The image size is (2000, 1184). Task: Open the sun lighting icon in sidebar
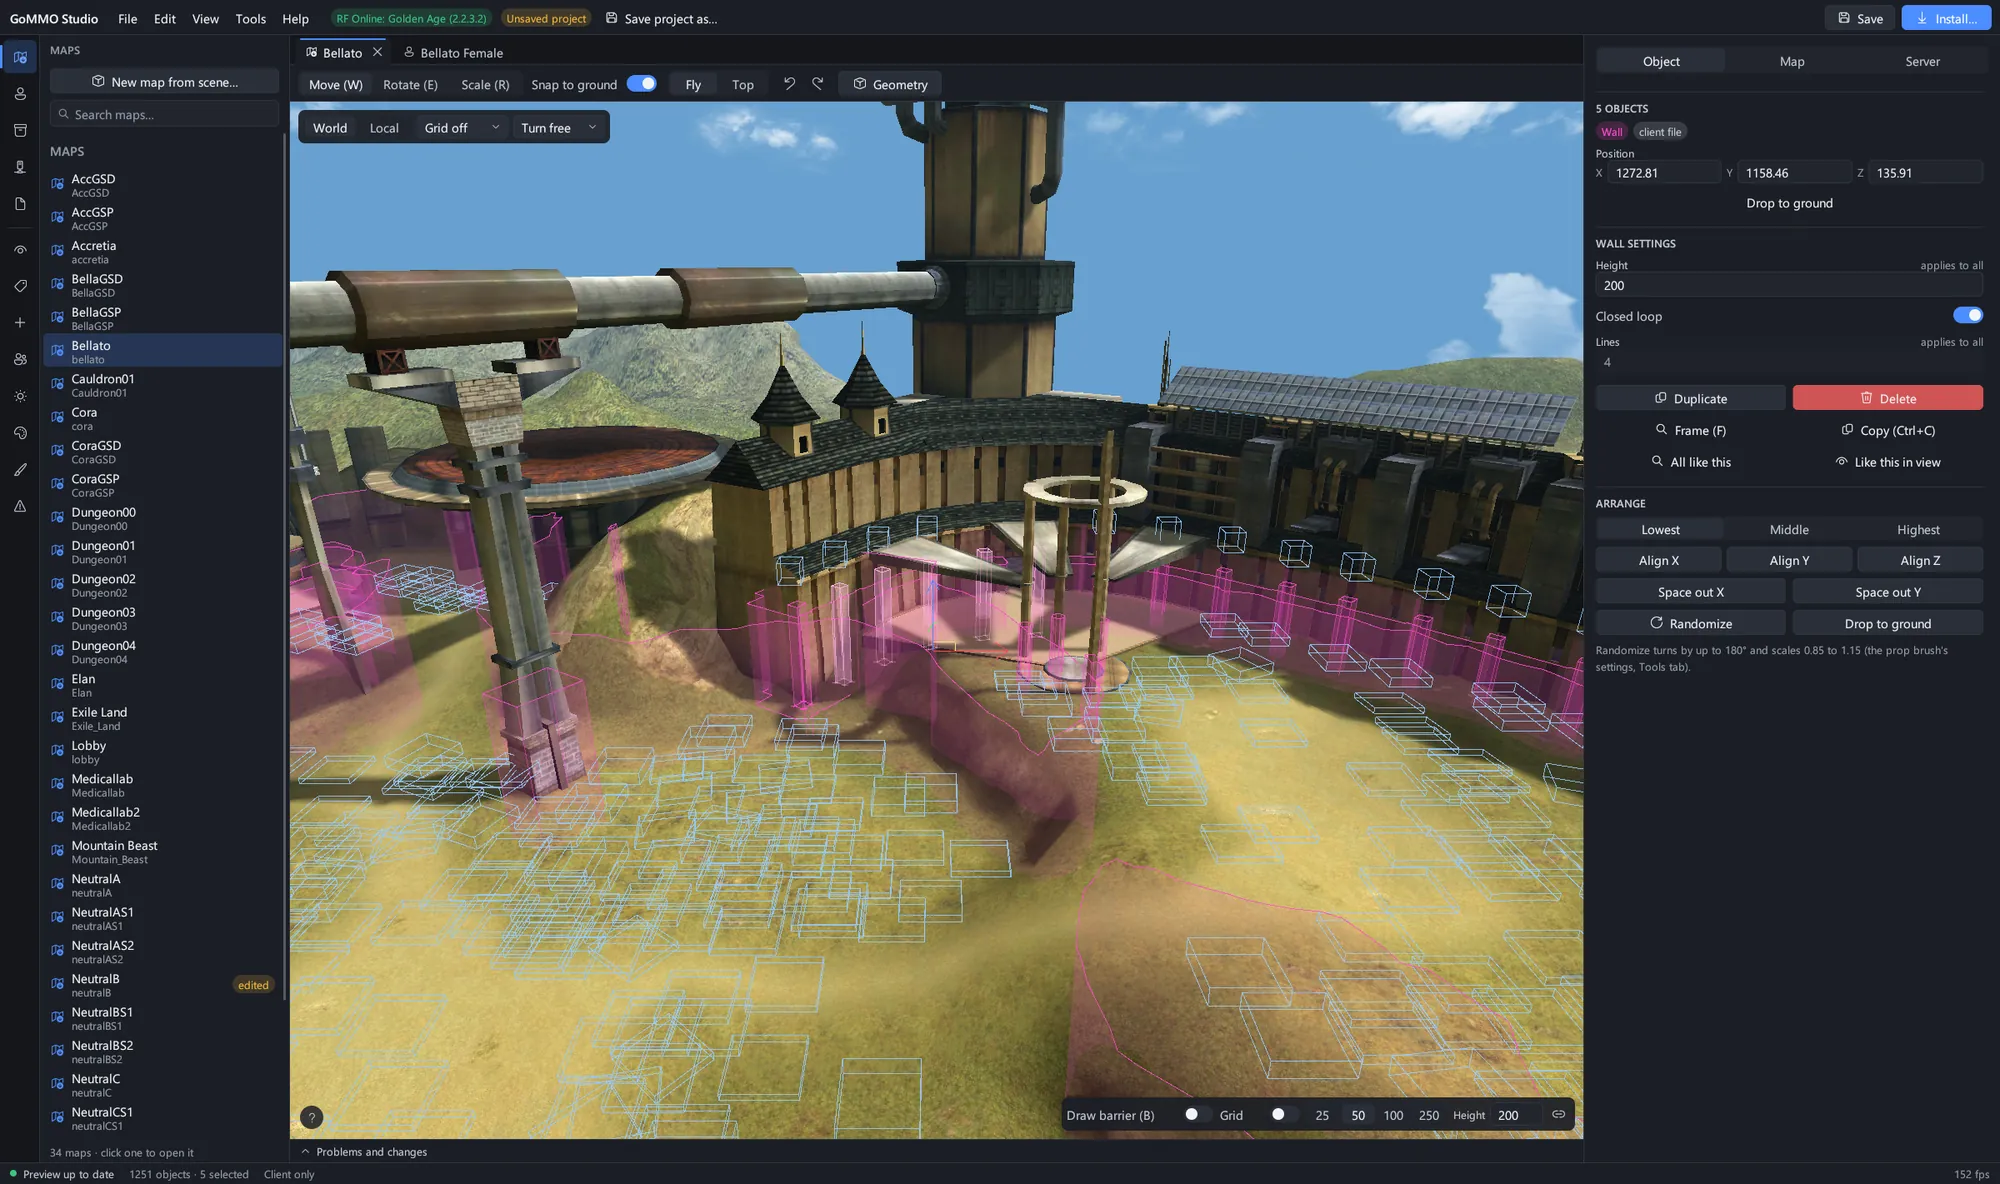[x=20, y=396]
